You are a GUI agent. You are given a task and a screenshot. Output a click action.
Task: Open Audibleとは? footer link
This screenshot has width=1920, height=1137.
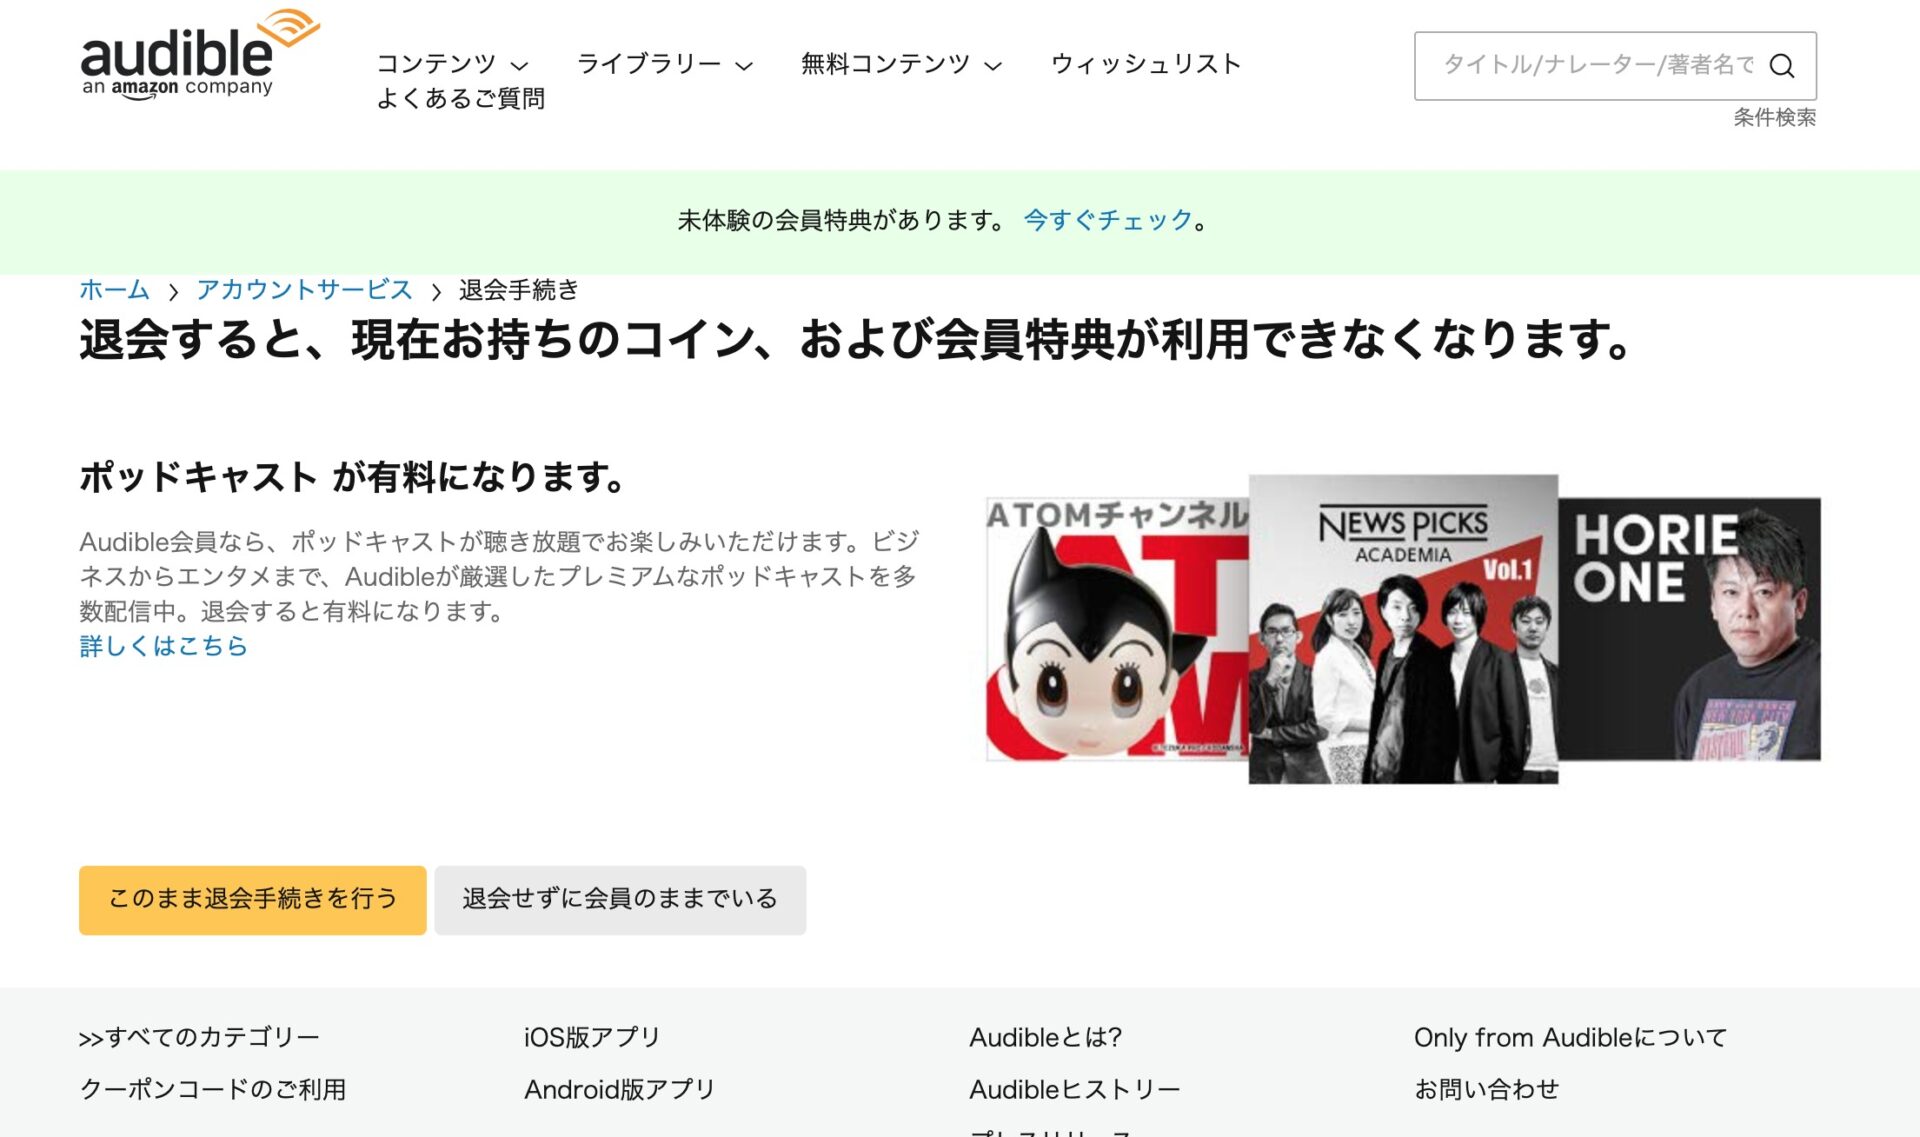1046,1037
